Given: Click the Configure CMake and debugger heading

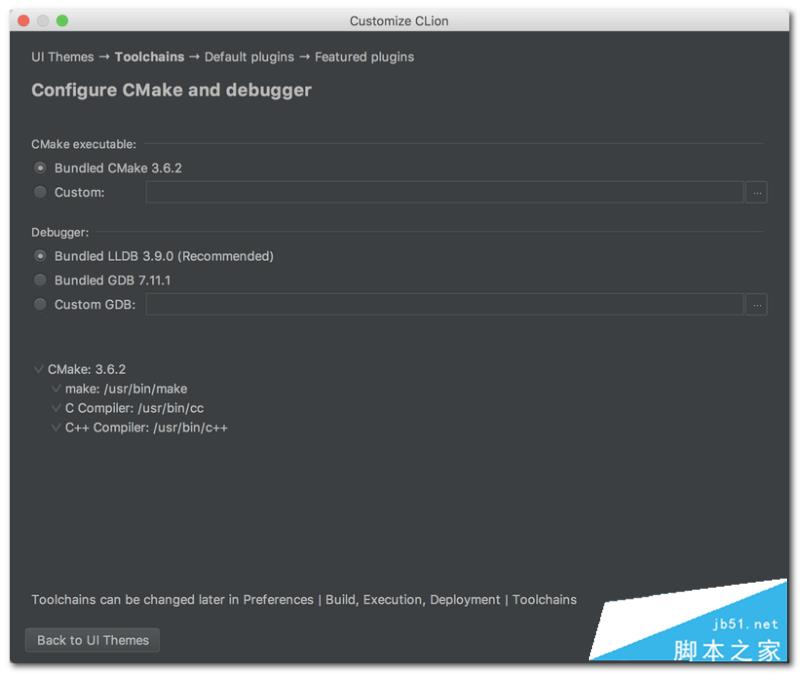Looking at the screenshot, I should tap(171, 90).
